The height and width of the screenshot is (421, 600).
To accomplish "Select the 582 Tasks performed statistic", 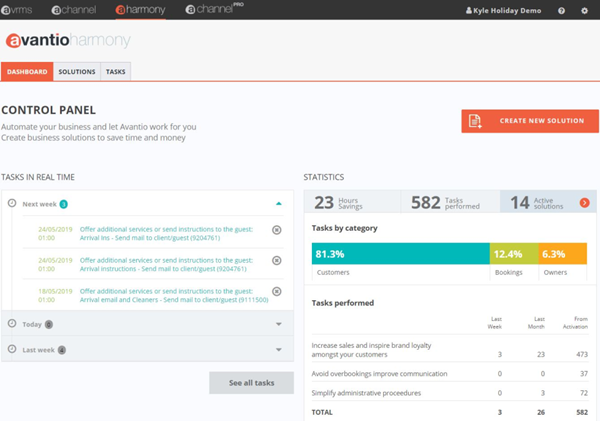I will (450, 202).
